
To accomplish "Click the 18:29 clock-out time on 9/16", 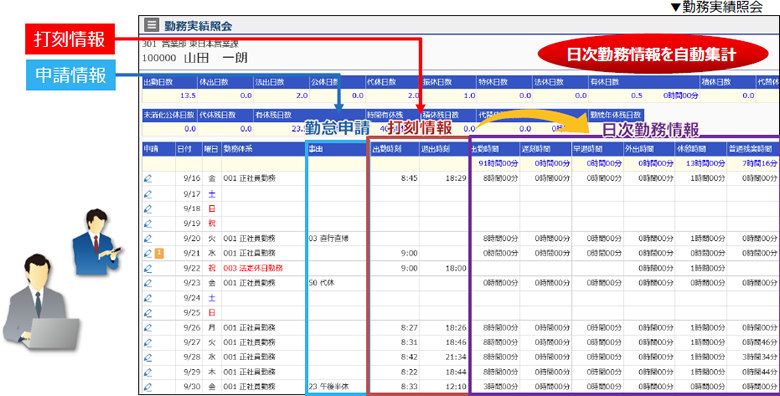I will tap(456, 178).
